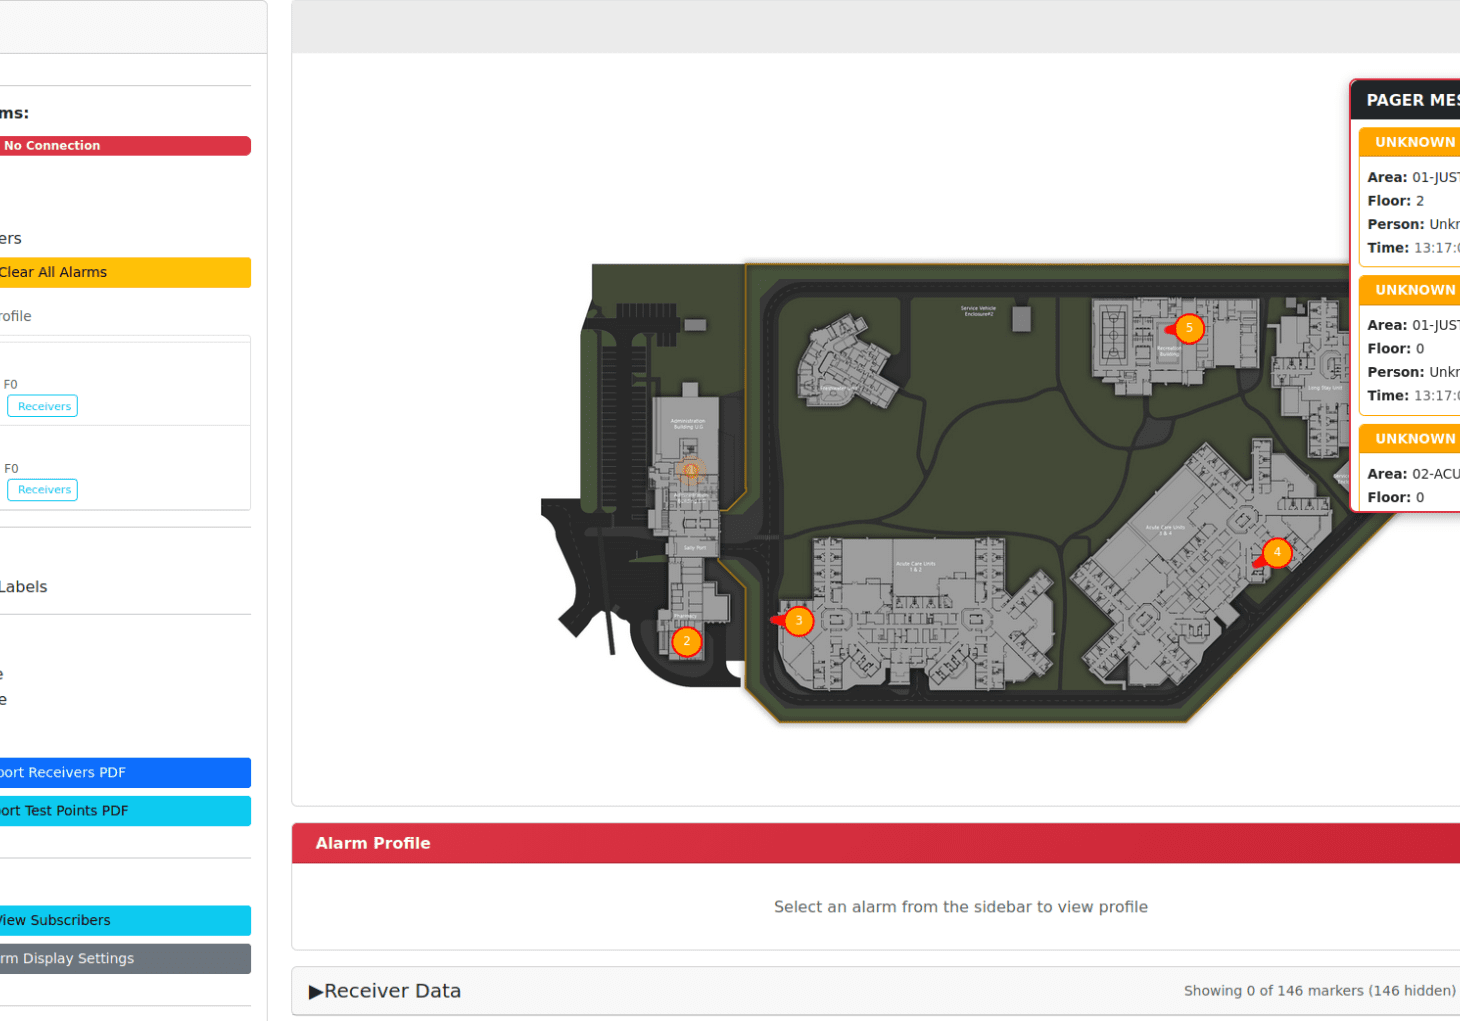Open Alarm Display Settings

click(123, 959)
